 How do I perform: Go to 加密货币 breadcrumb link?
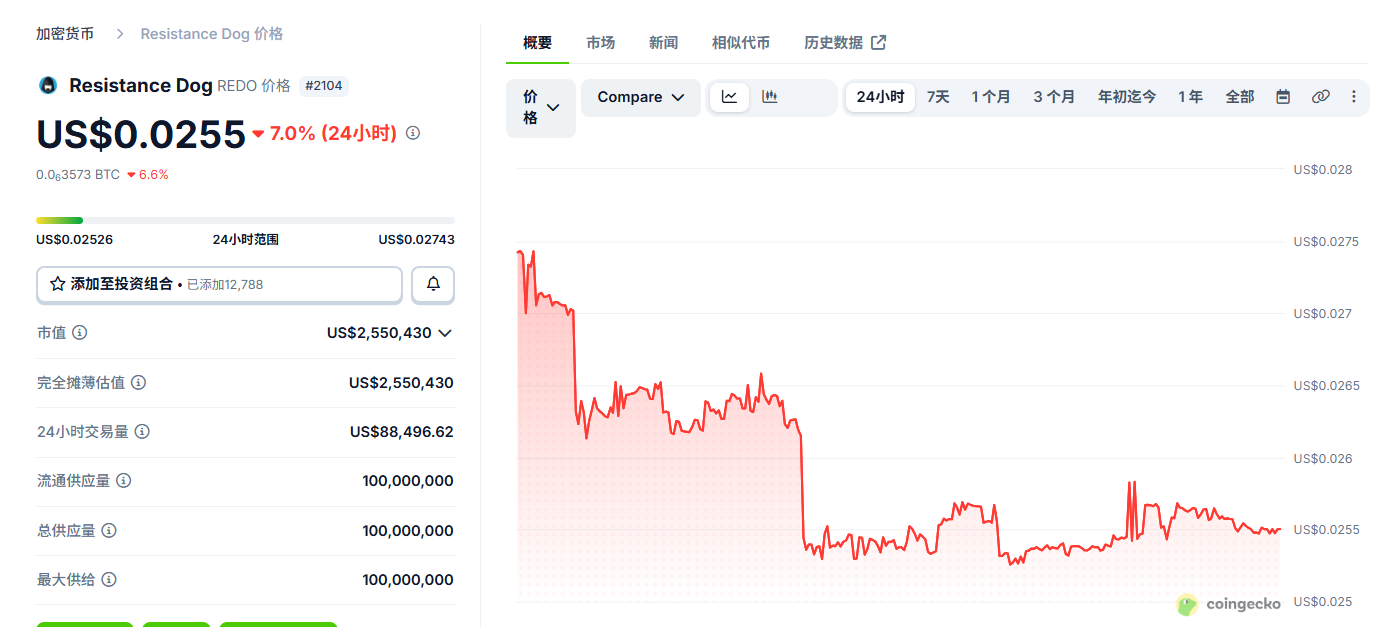click(65, 34)
